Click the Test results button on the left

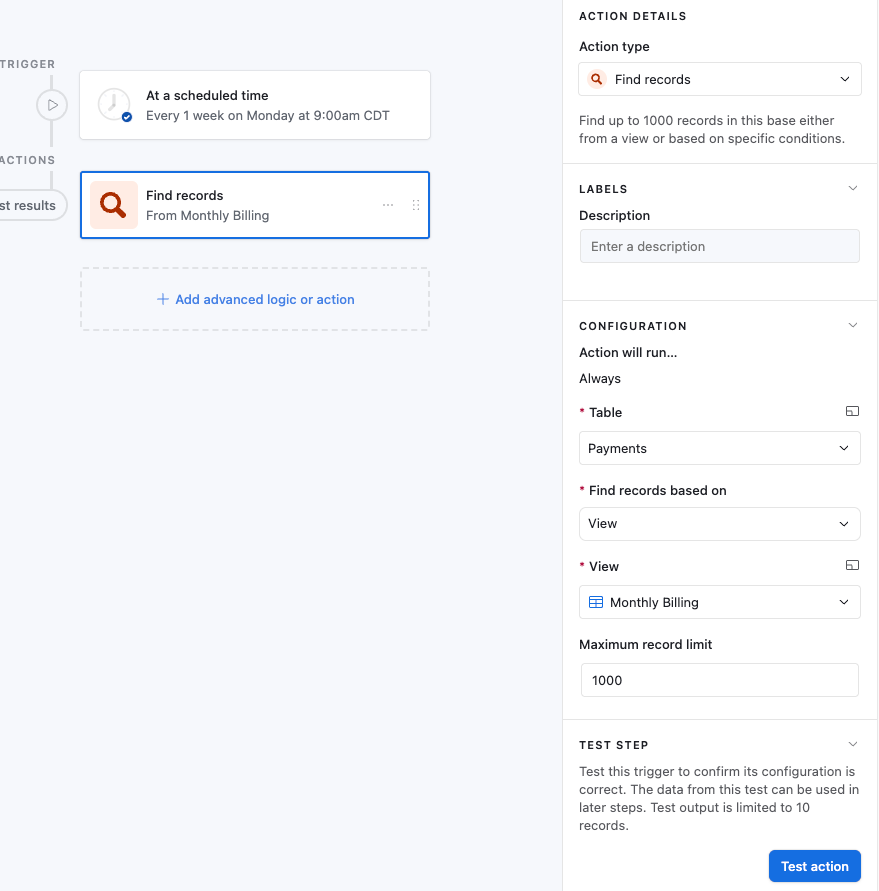pyautogui.click(x=26, y=205)
